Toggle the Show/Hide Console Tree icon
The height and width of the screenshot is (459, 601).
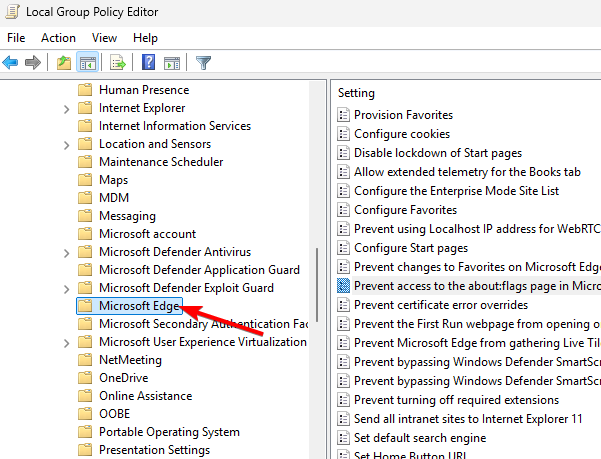click(x=87, y=62)
